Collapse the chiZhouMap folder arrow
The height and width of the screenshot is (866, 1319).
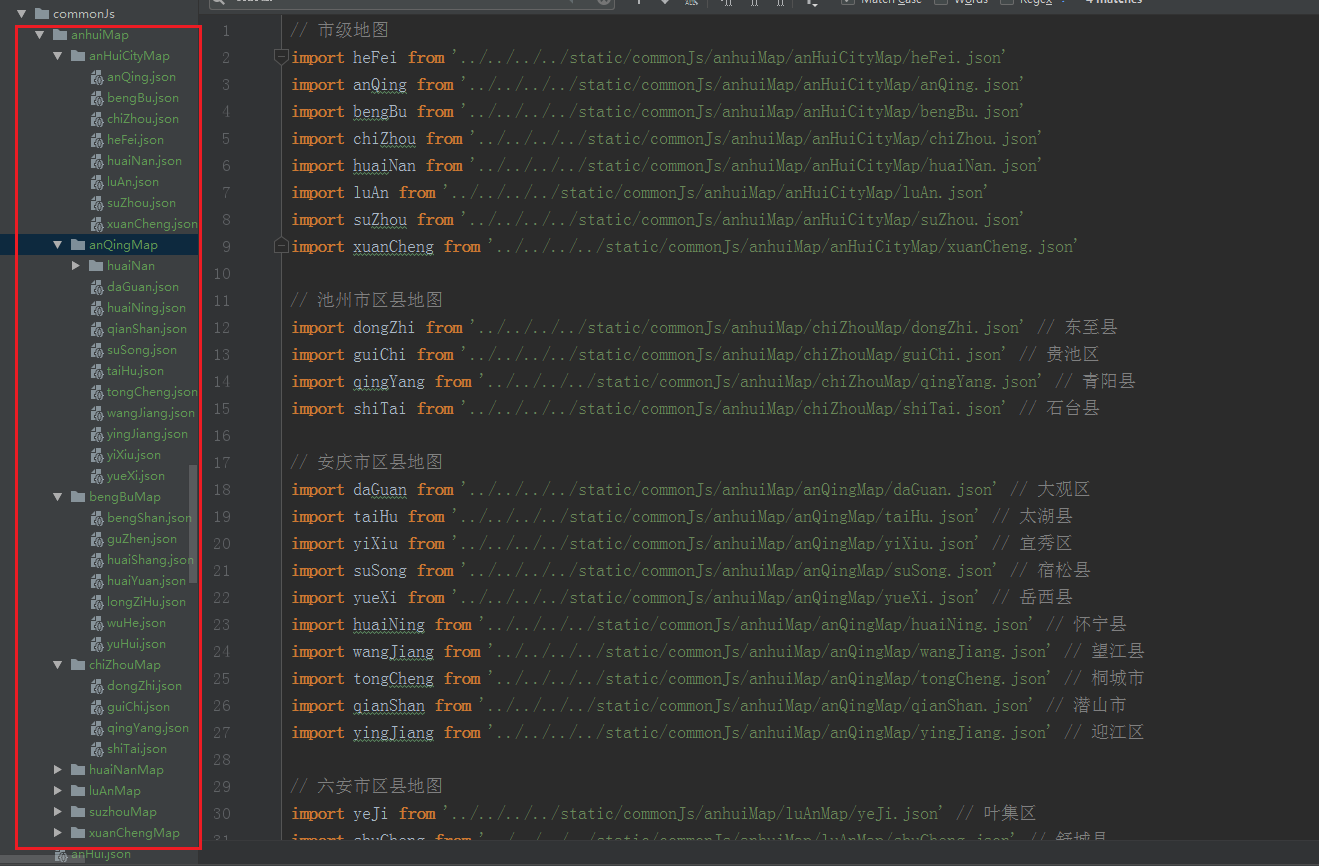coord(58,665)
